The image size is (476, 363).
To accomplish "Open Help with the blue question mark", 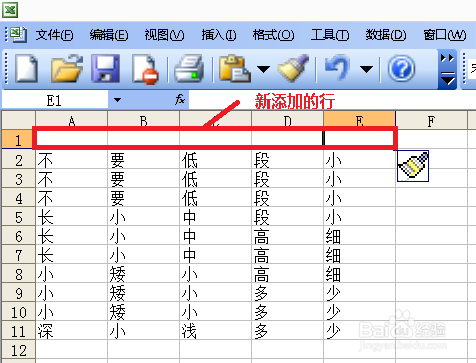I will (x=402, y=69).
